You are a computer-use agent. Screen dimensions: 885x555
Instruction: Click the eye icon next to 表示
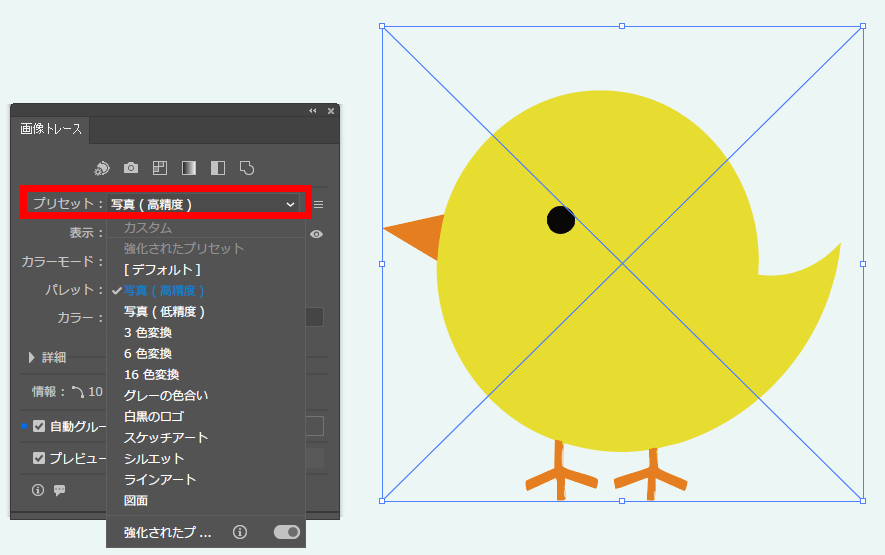click(x=317, y=233)
